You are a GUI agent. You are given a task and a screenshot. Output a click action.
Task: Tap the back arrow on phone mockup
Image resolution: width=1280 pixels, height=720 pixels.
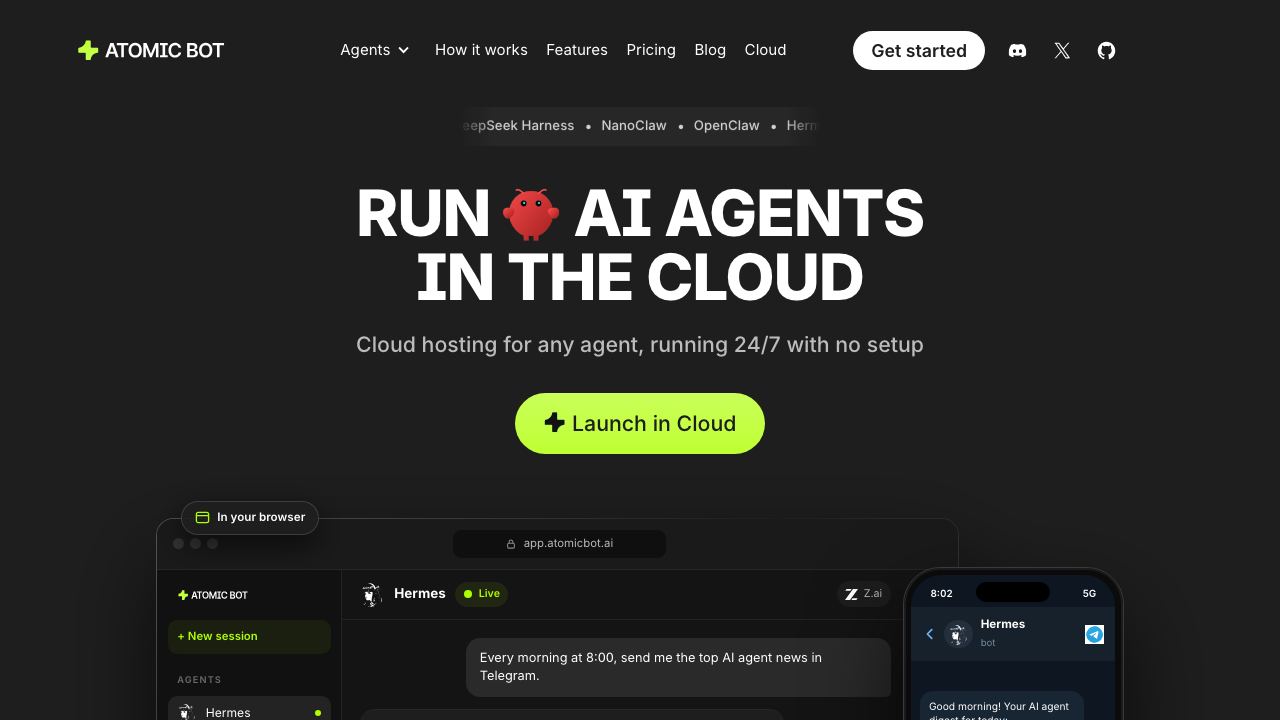point(930,634)
